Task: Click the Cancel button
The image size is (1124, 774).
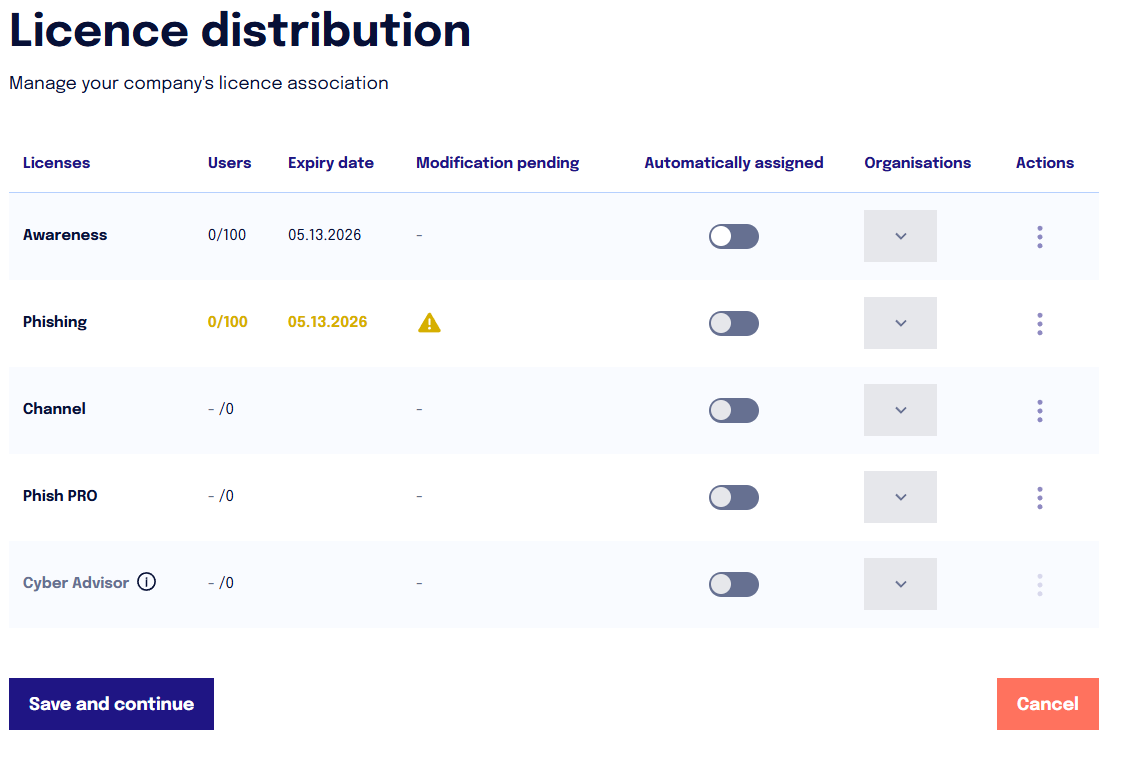Action: tap(1047, 704)
